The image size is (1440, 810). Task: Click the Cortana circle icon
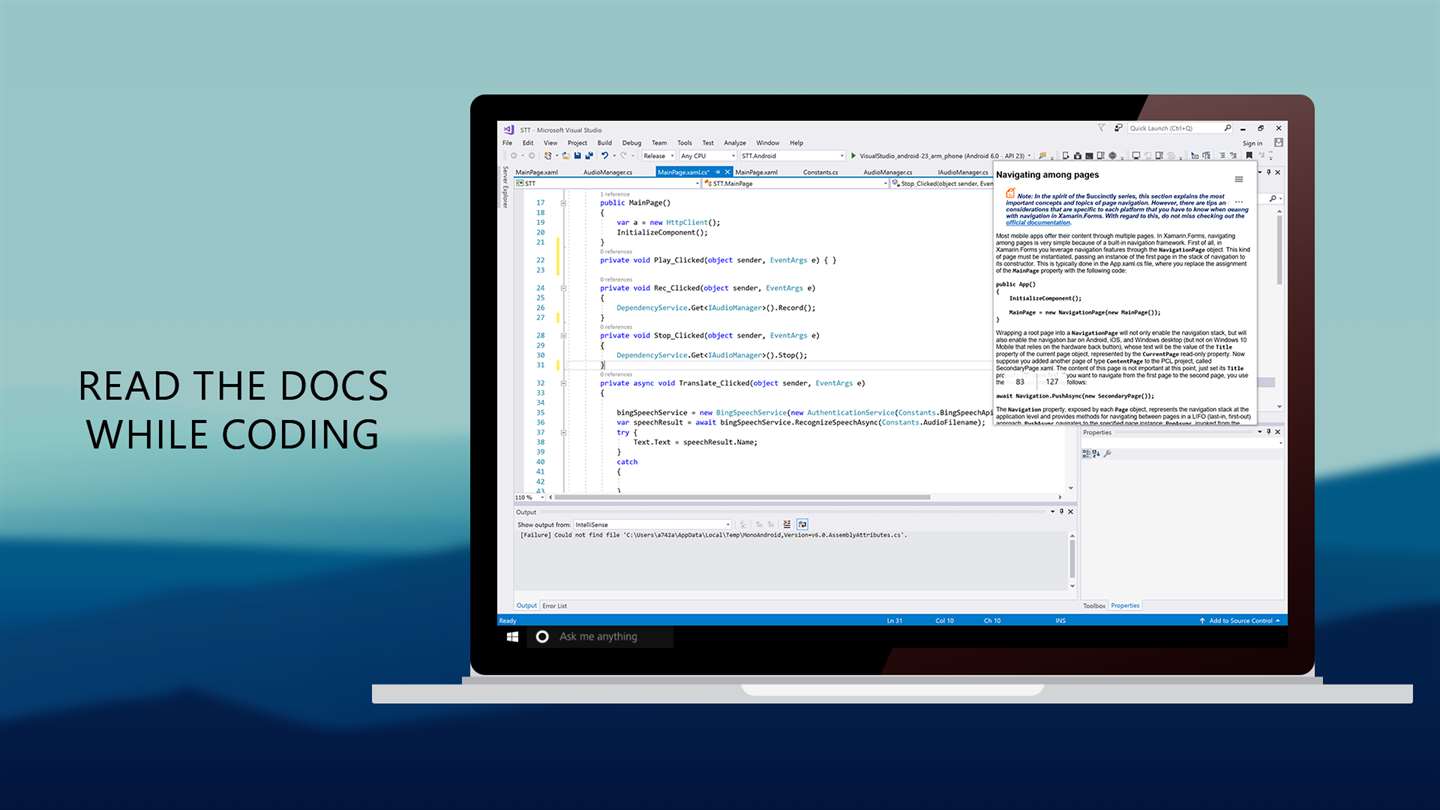(x=542, y=636)
